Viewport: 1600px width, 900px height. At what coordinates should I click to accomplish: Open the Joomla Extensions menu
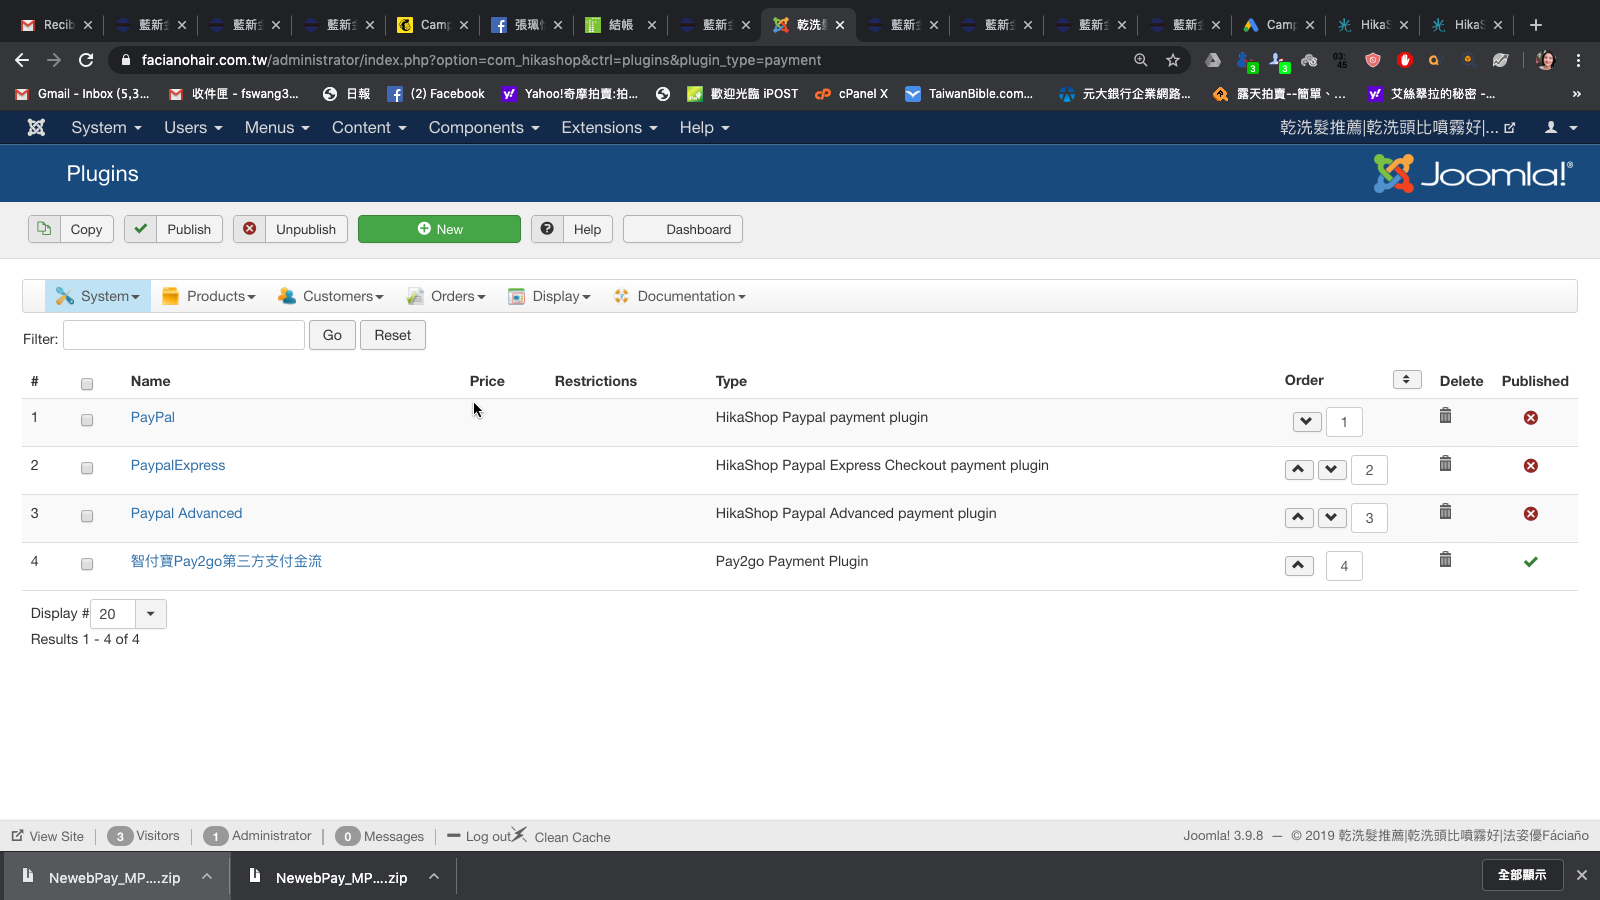click(x=609, y=128)
